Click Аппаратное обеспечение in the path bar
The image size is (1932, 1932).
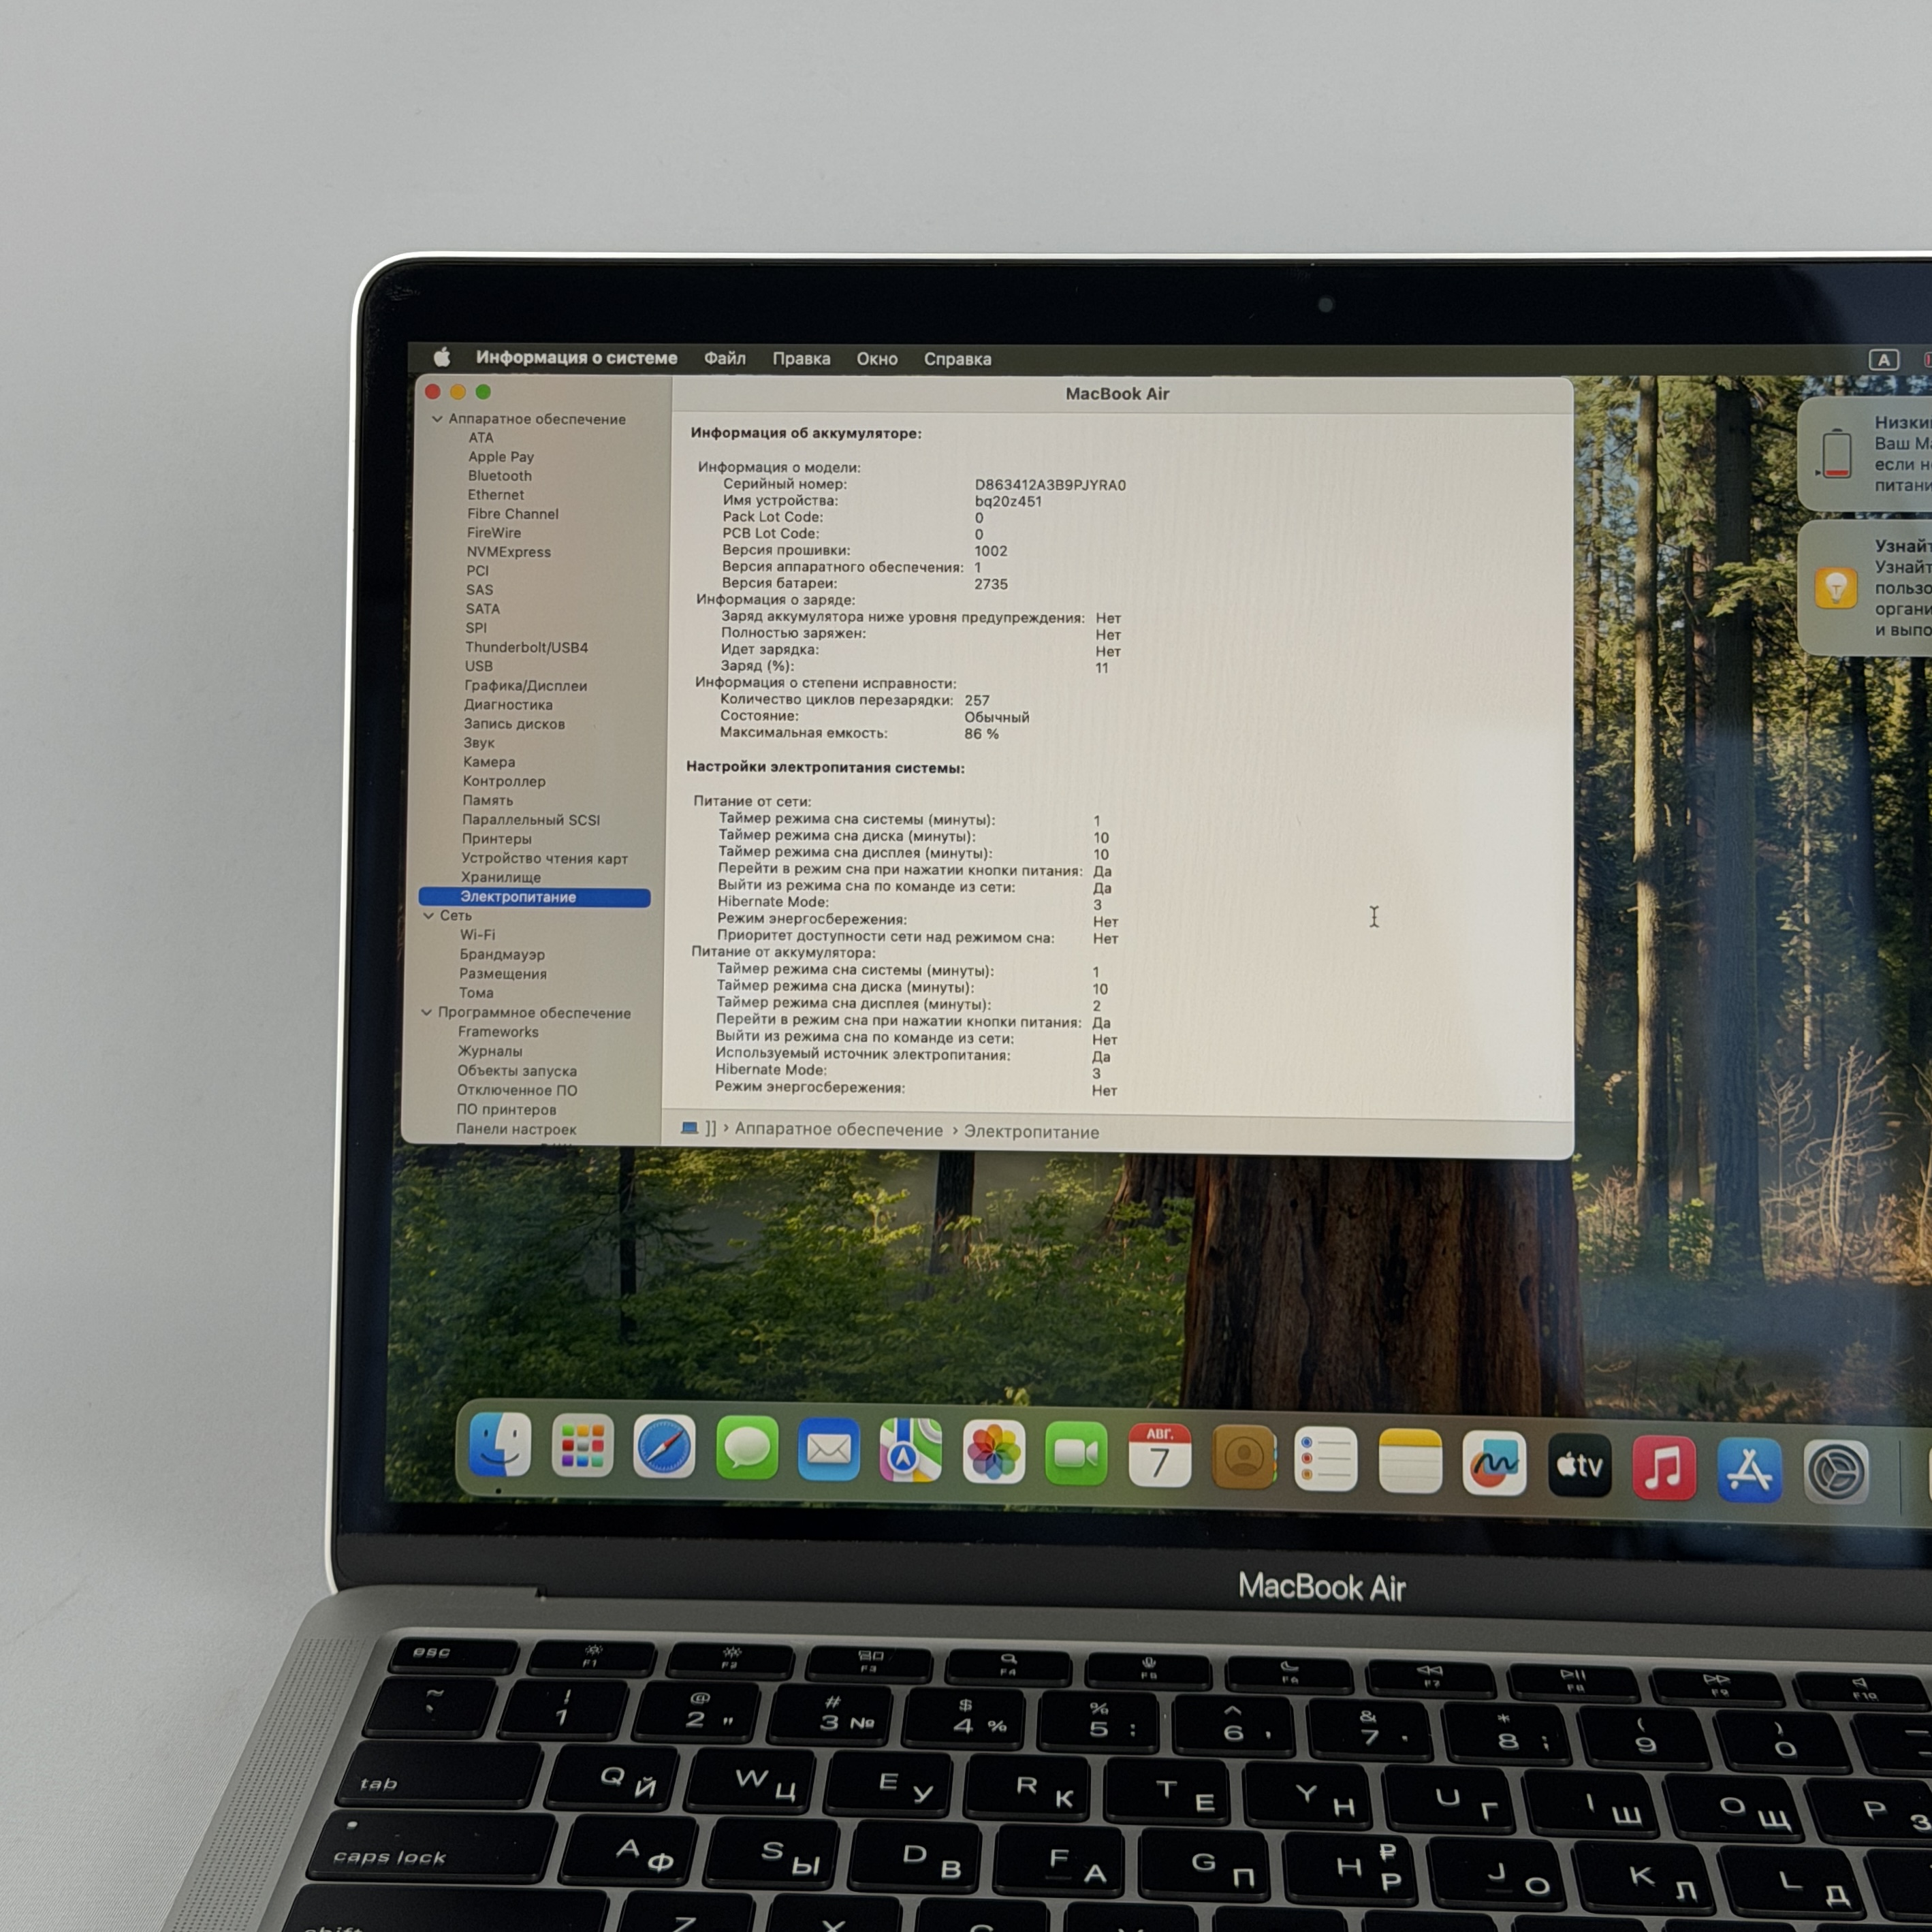(x=839, y=1129)
